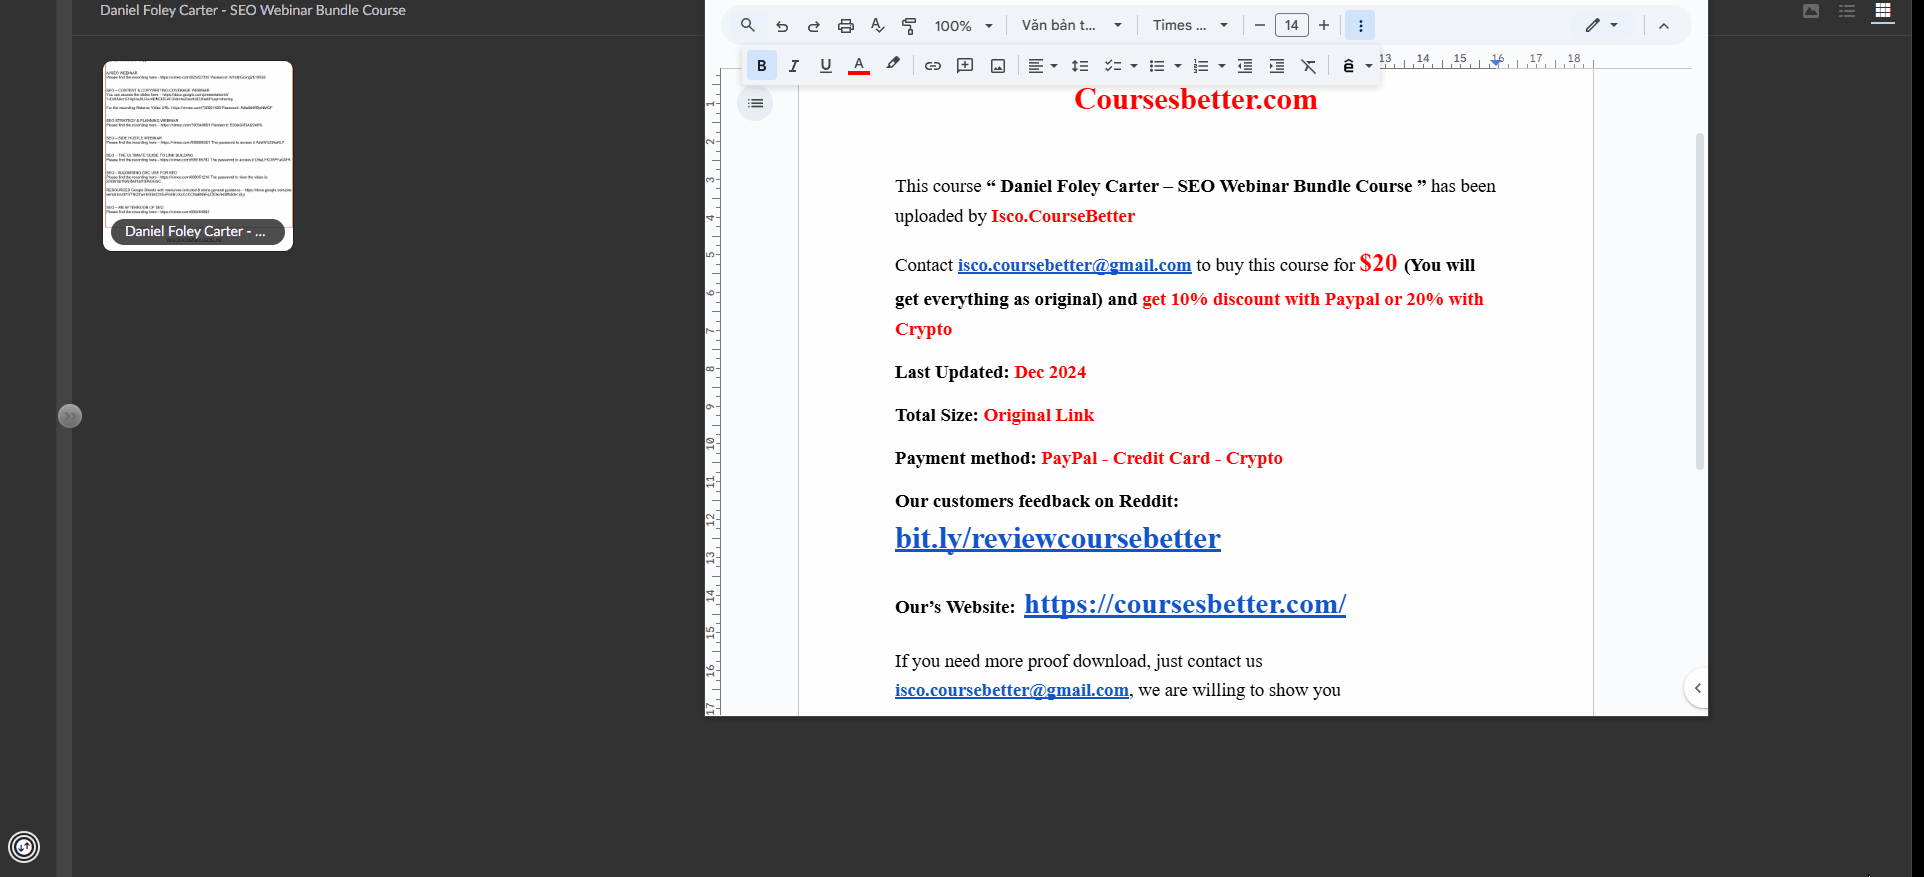Screen dimensions: 1924x877
Task: Toggle italic formatting button
Action: pyautogui.click(x=793, y=66)
